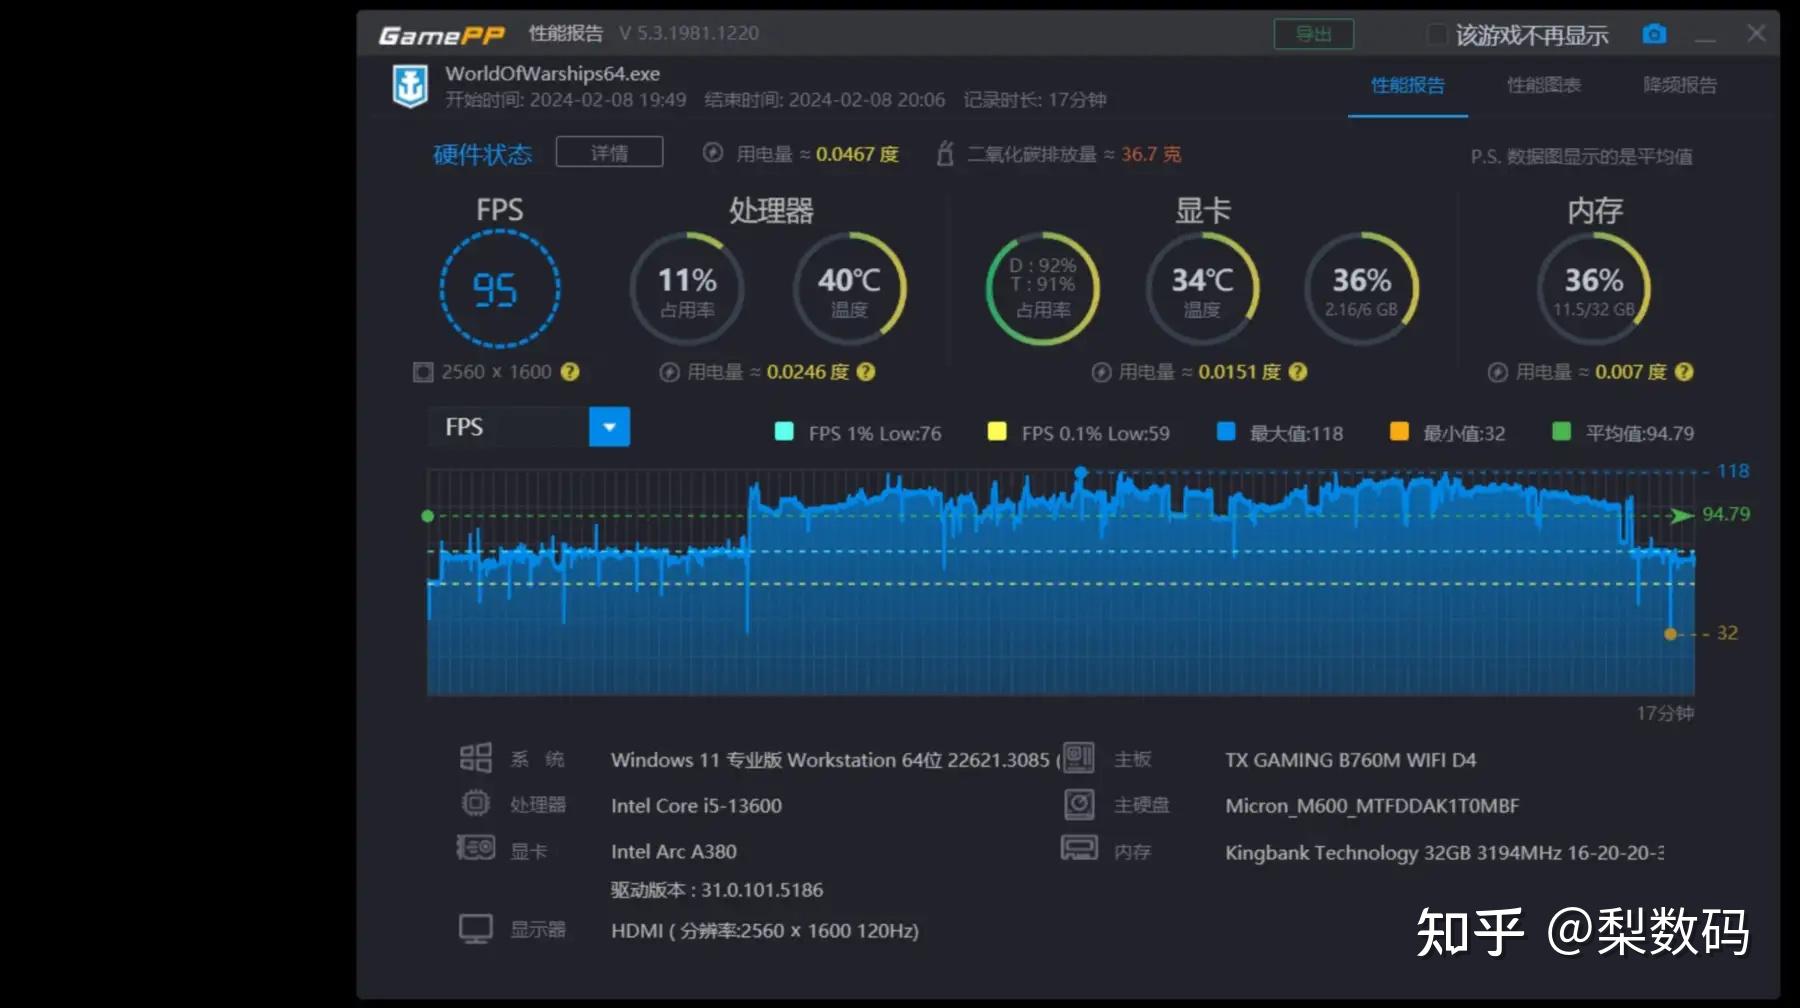The width and height of the screenshot is (1800, 1008).
Task: Click the average 94.79 arrow marker
Action: point(1682,515)
